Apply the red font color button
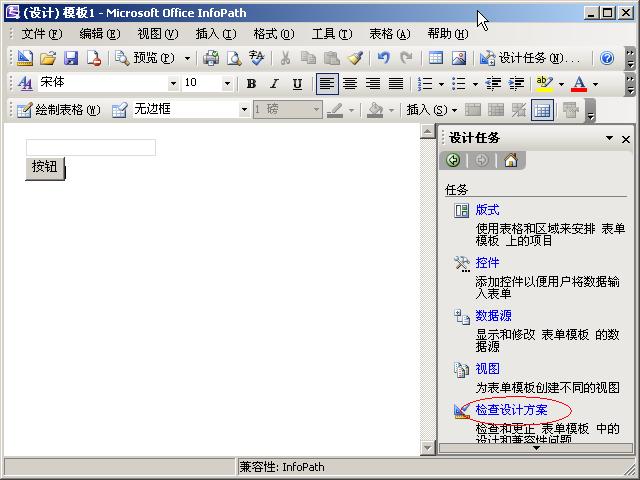Screen dimensions: 640x480 click(579, 84)
